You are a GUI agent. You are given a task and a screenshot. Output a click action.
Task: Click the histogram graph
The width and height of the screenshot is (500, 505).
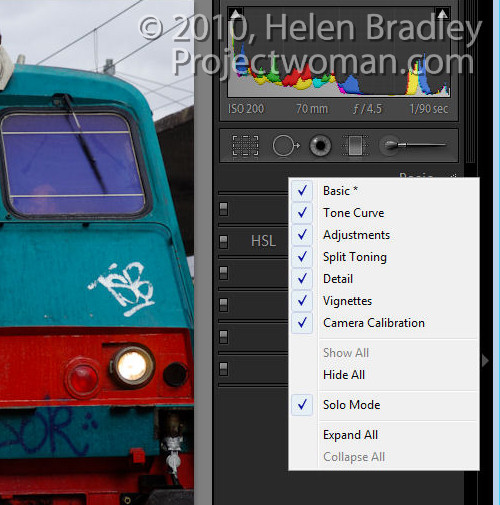tap(339, 52)
